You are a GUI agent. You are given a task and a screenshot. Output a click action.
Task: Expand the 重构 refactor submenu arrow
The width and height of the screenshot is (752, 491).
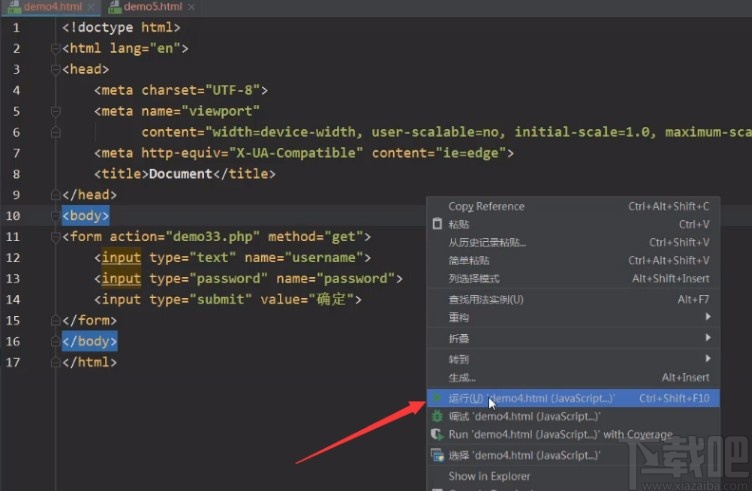(x=708, y=316)
